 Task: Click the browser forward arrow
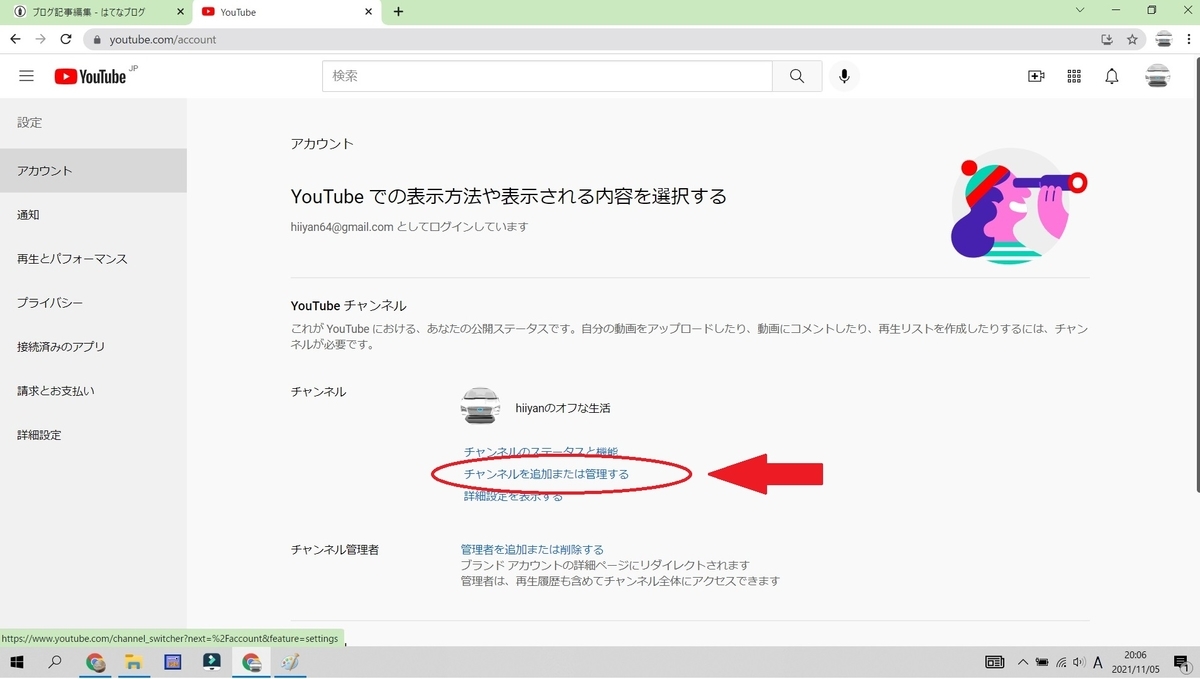click(x=40, y=39)
